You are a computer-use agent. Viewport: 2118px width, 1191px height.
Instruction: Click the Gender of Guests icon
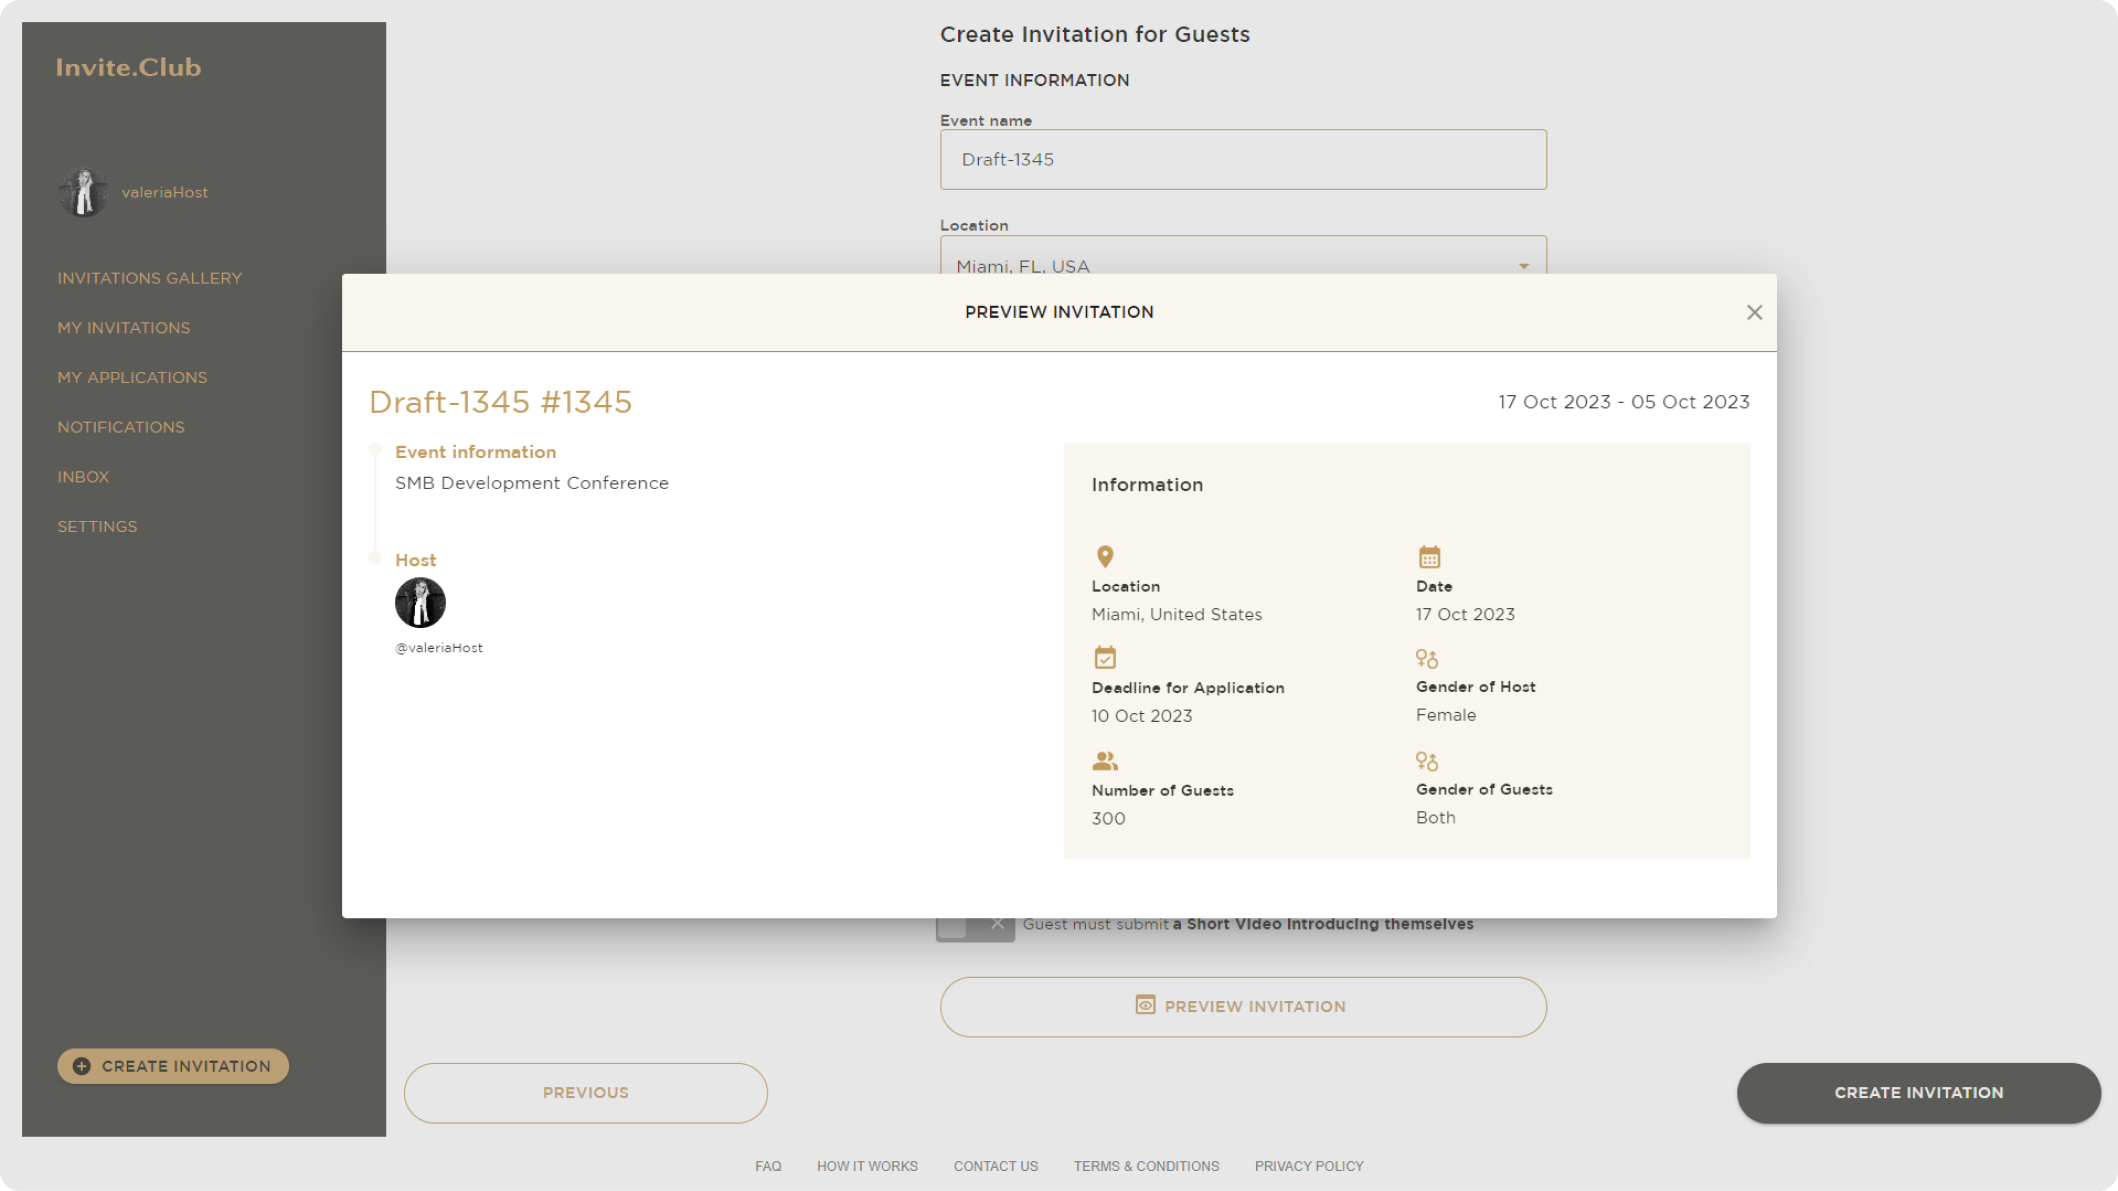click(1427, 761)
